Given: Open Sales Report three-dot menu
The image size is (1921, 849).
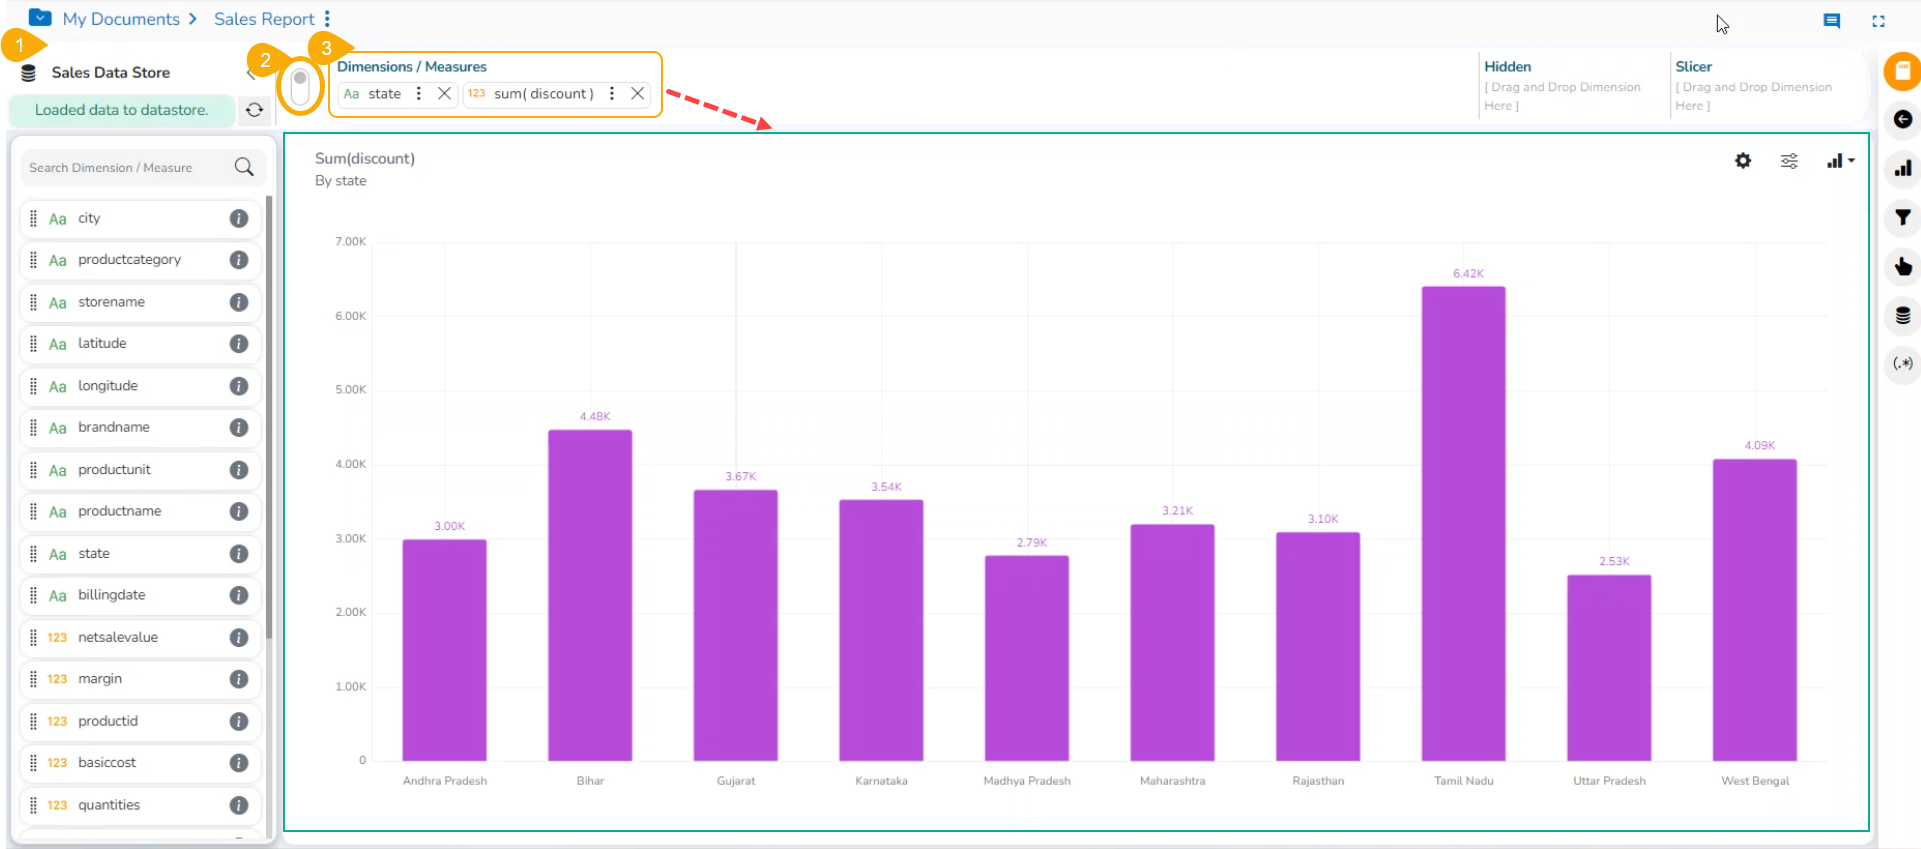Looking at the screenshot, I should tap(327, 19).
